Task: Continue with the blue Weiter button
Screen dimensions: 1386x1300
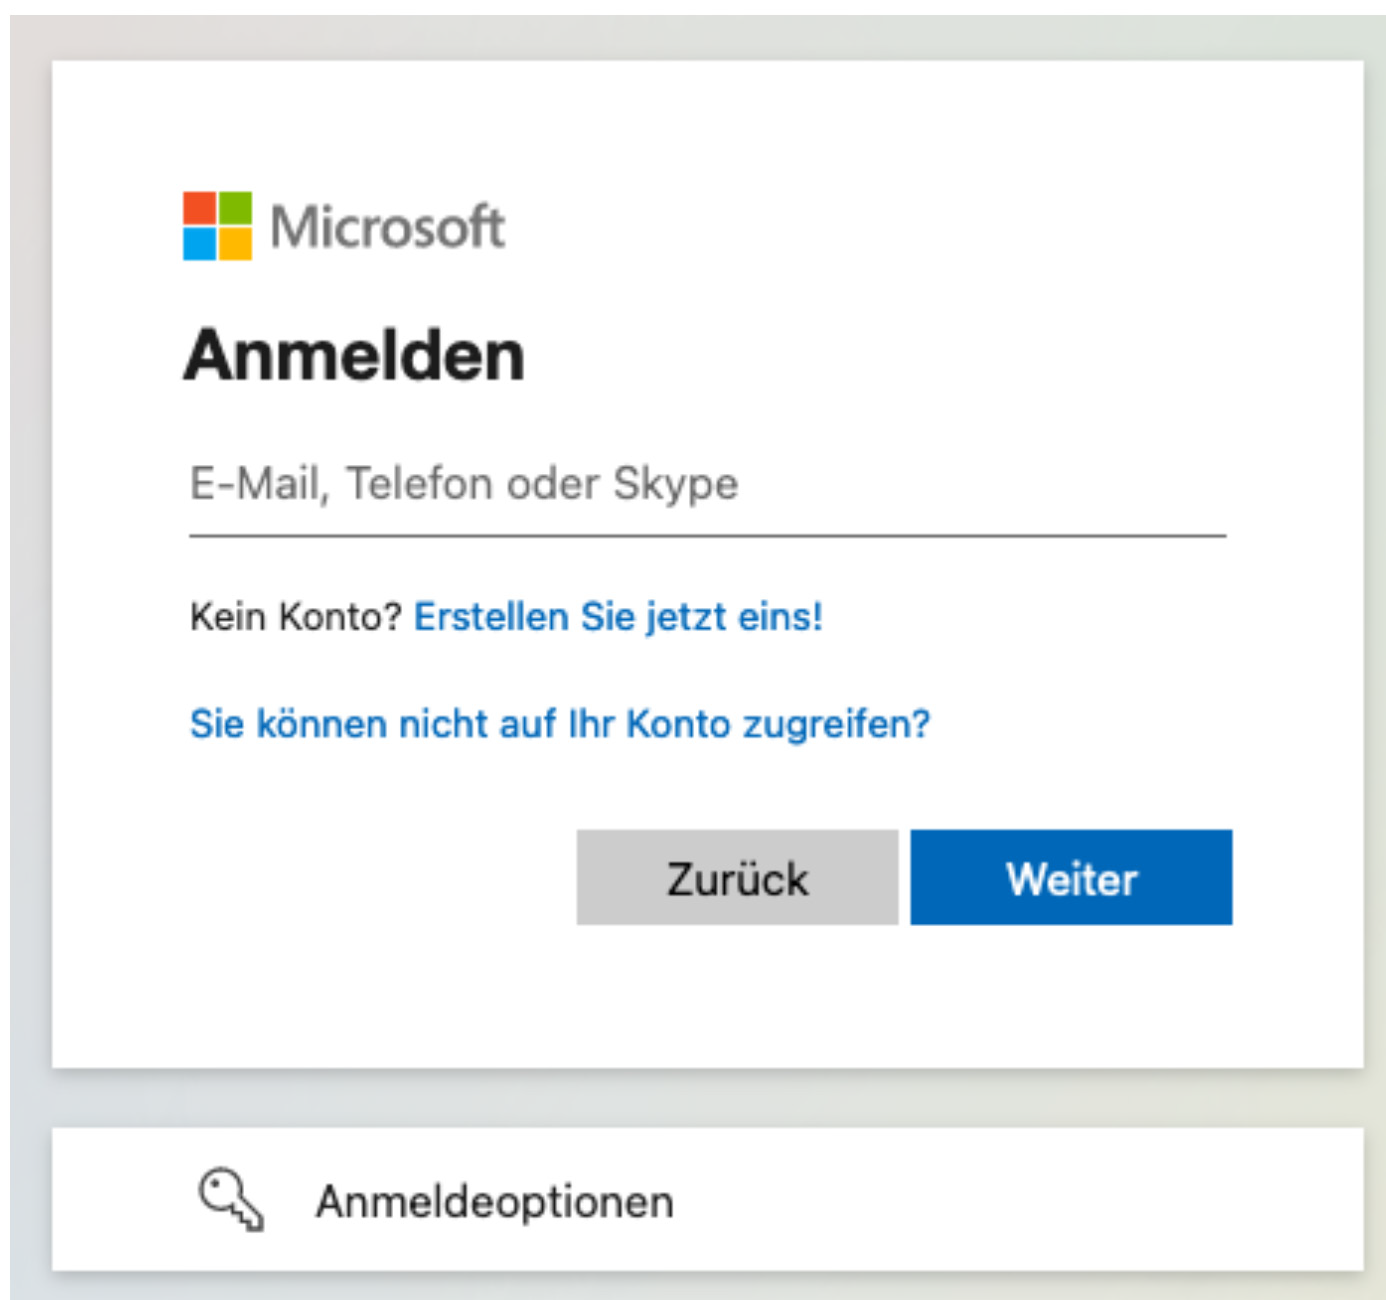Action: (1071, 877)
